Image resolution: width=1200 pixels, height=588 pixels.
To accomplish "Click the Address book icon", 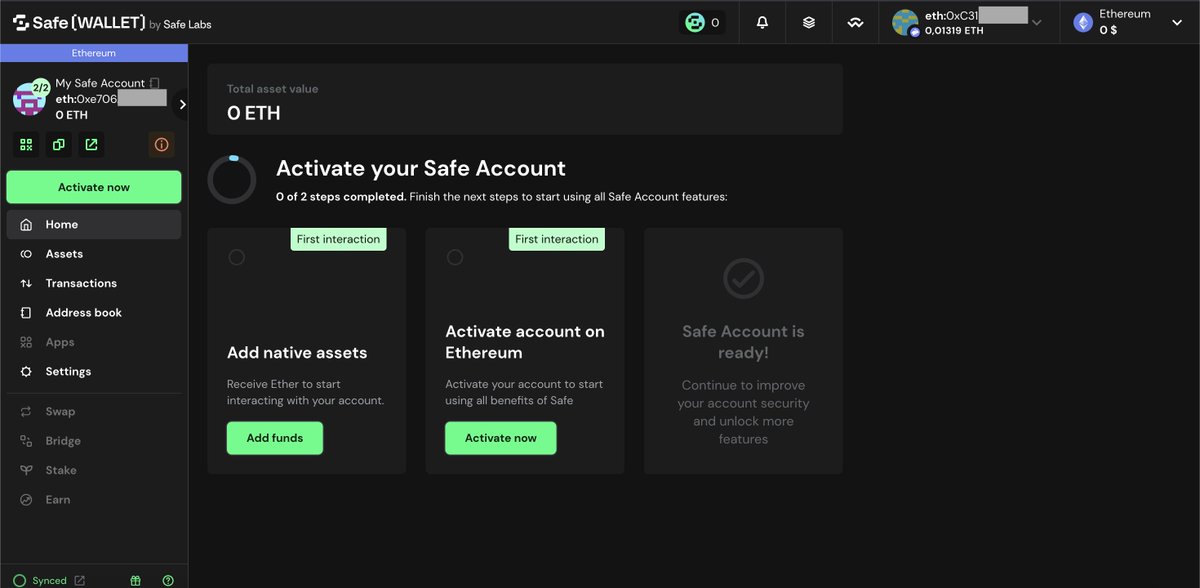I will point(26,313).
